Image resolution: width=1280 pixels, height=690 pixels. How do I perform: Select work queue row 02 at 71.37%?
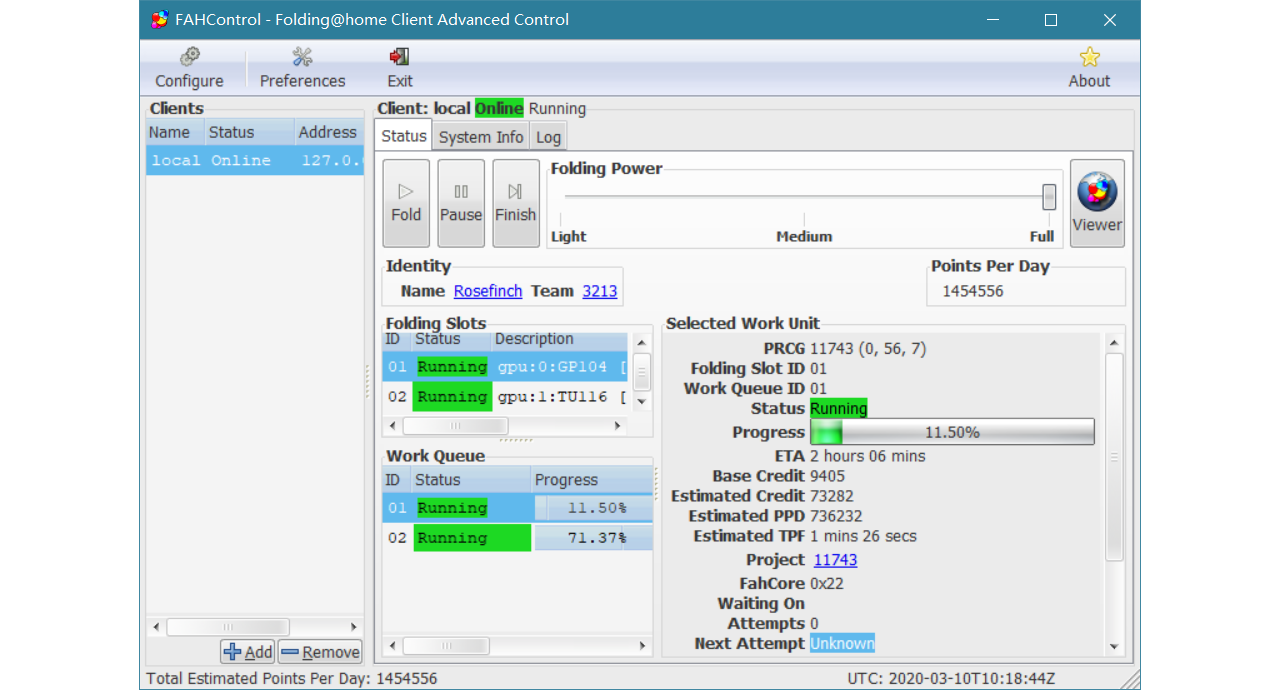(x=518, y=538)
